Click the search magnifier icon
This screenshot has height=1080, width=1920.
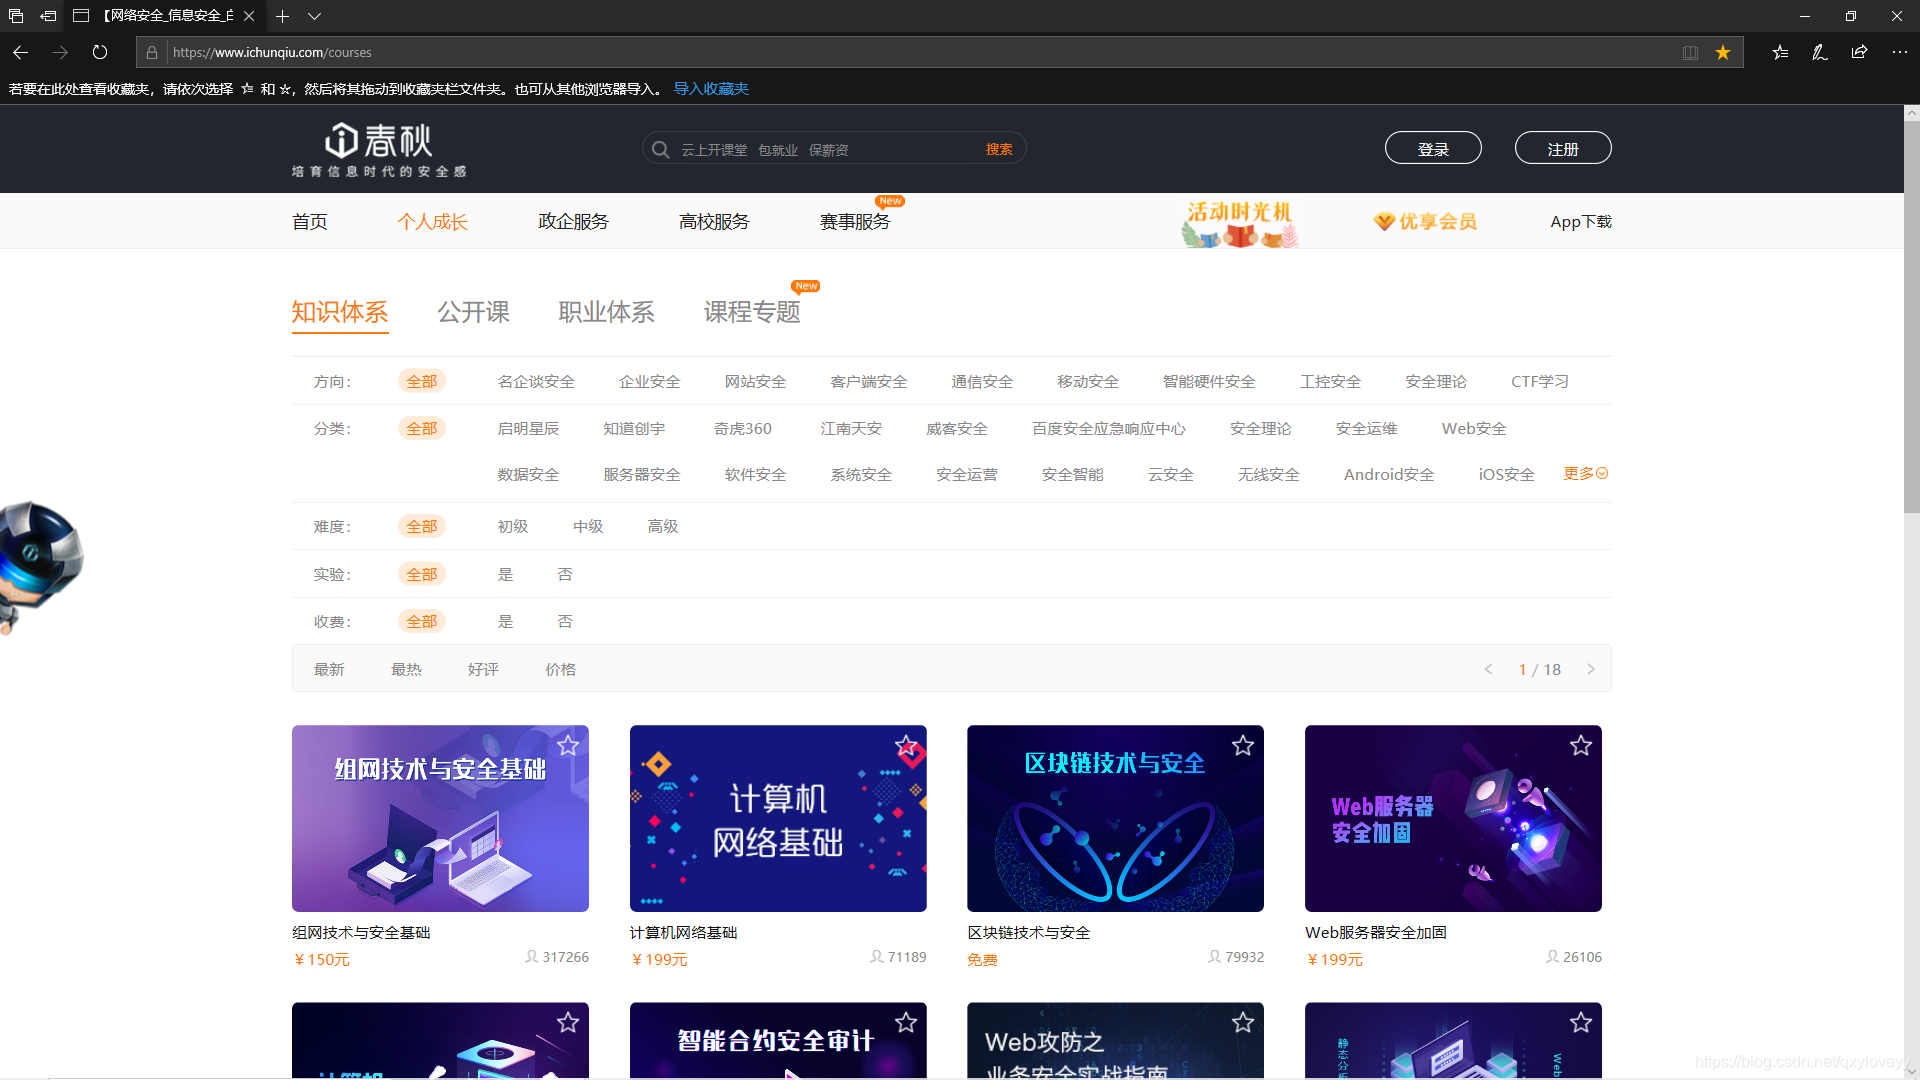pos(661,148)
